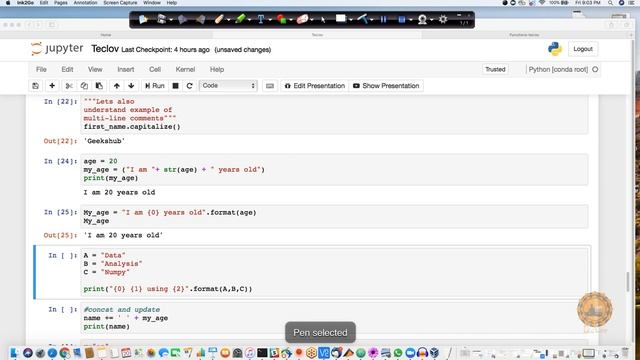Insert a cell below with the plus icon
Viewport: 640px width, 360px height.
click(x=52, y=86)
